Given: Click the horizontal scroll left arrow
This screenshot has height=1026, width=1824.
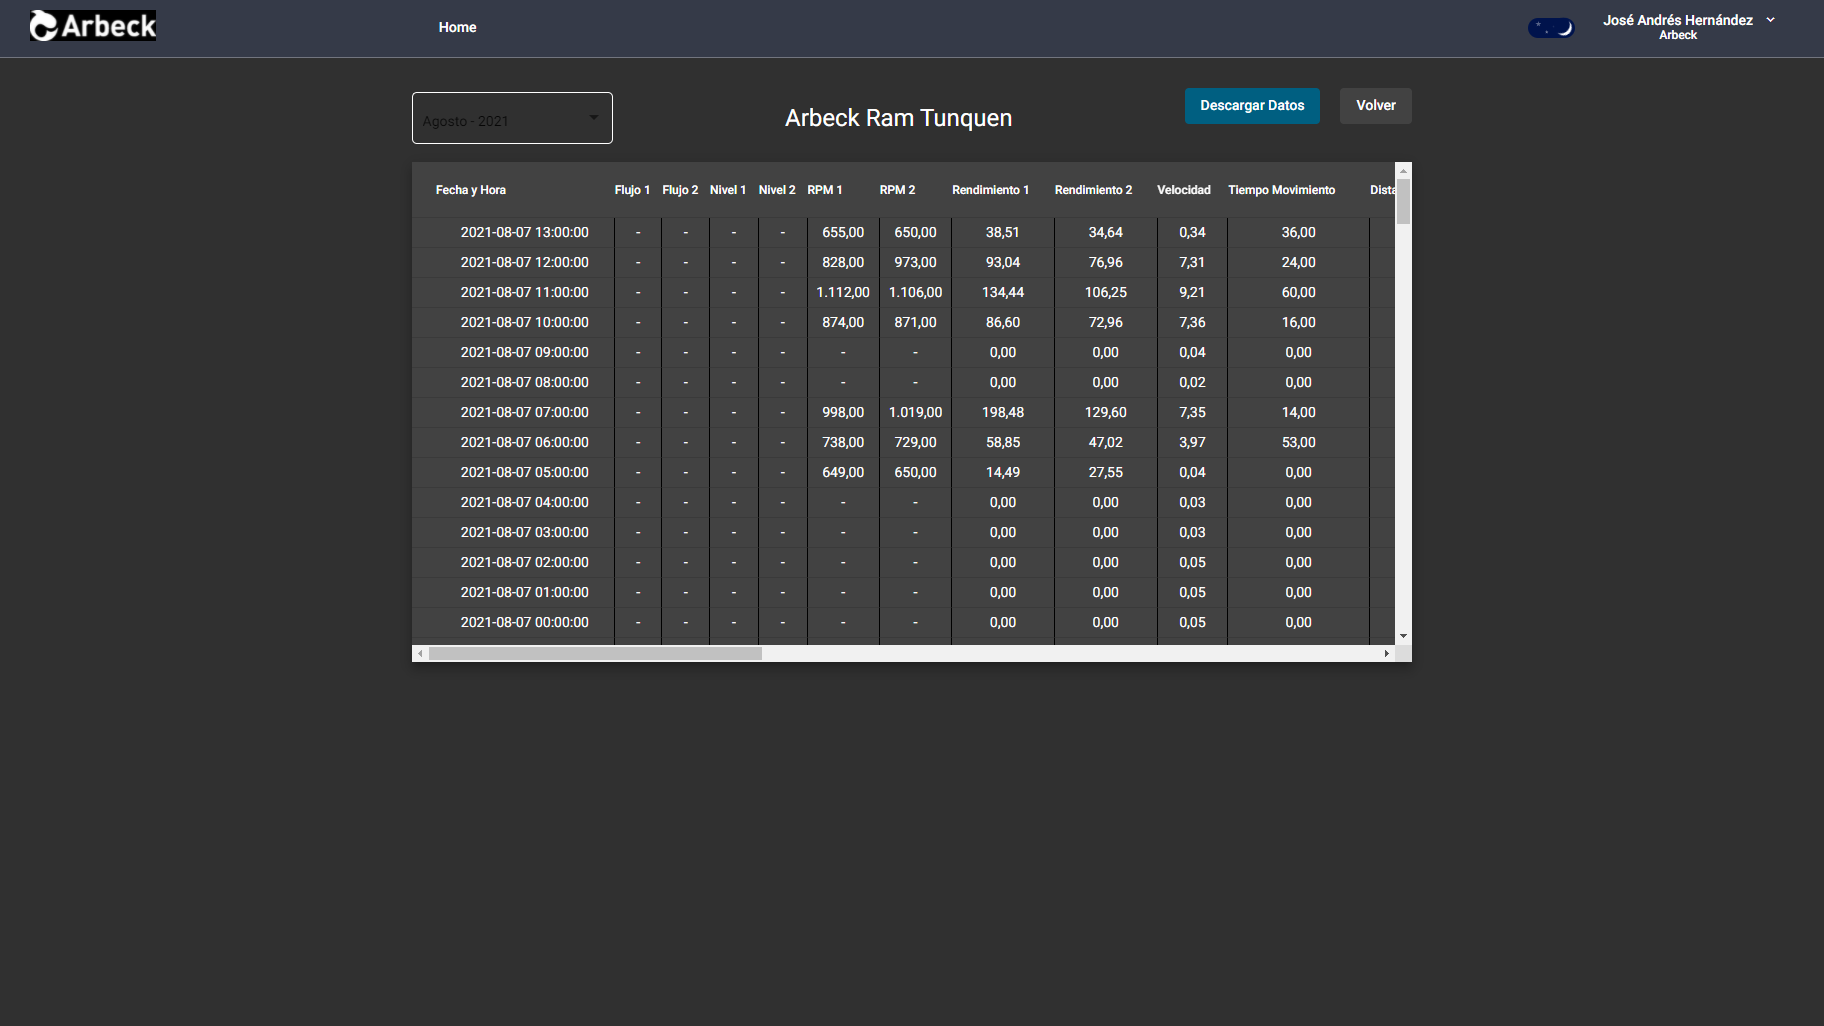Looking at the screenshot, I should (420, 653).
